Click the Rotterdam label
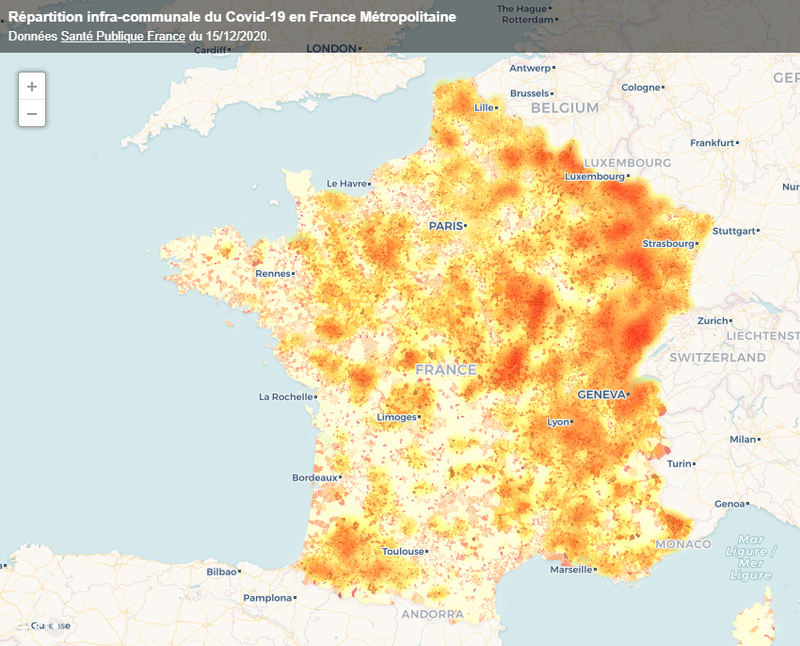The width and height of the screenshot is (800, 646). pyautogui.click(x=528, y=19)
